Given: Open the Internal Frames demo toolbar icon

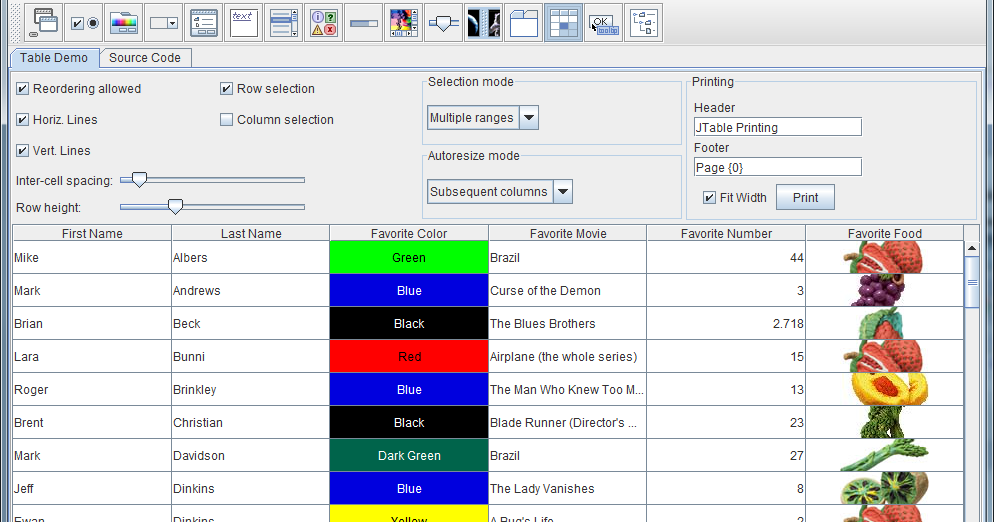Looking at the screenshot, I should (44, 23).
